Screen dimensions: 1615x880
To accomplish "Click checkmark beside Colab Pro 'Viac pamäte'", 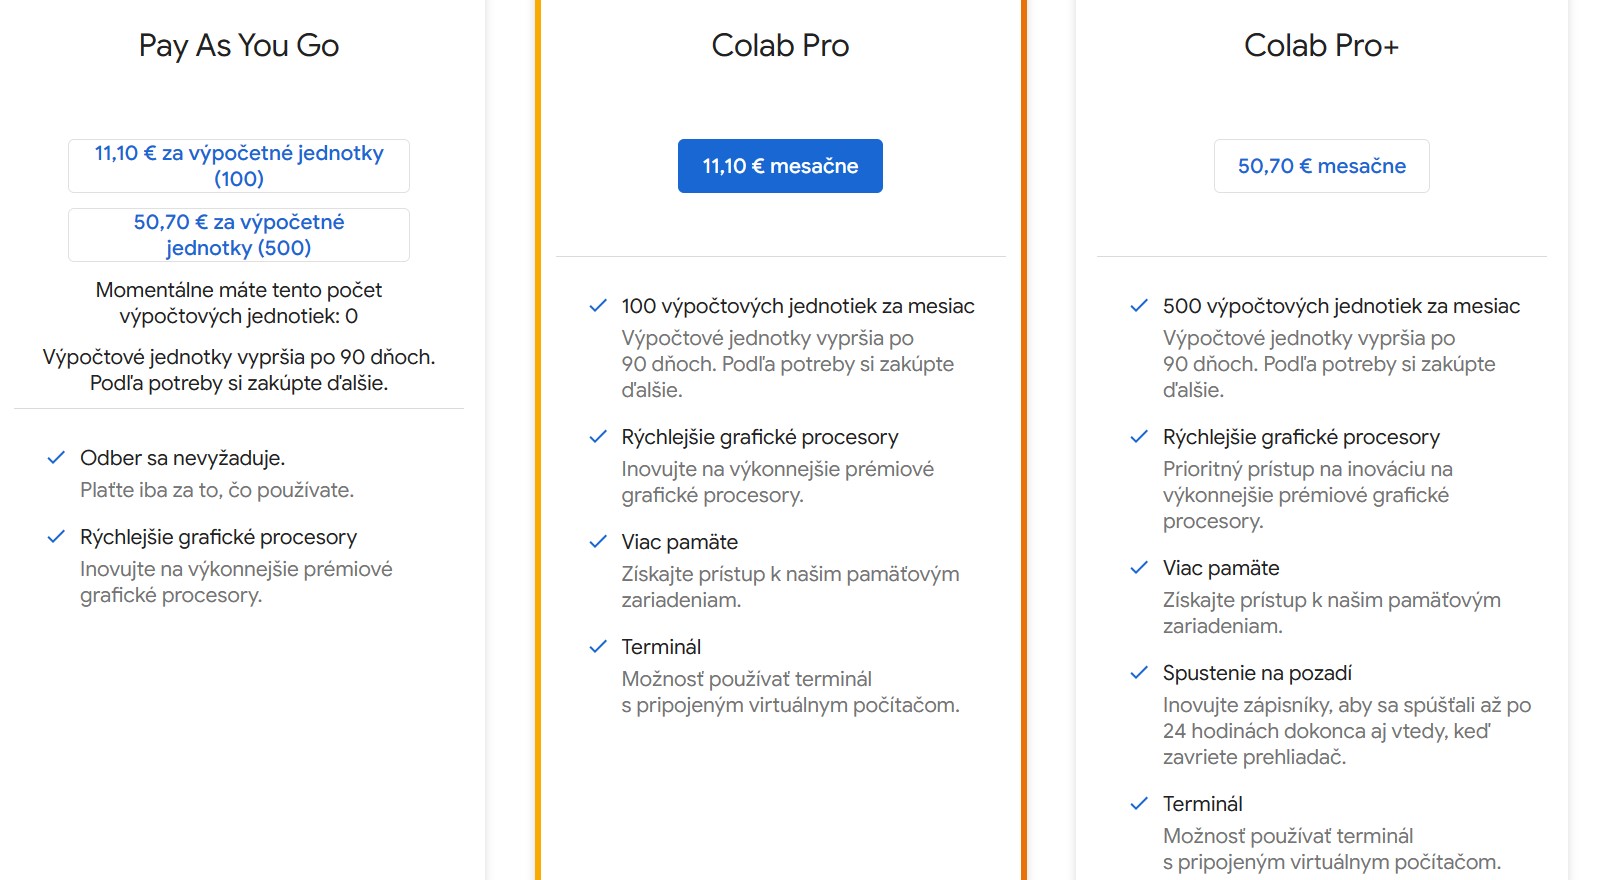I will pos(598,542).
